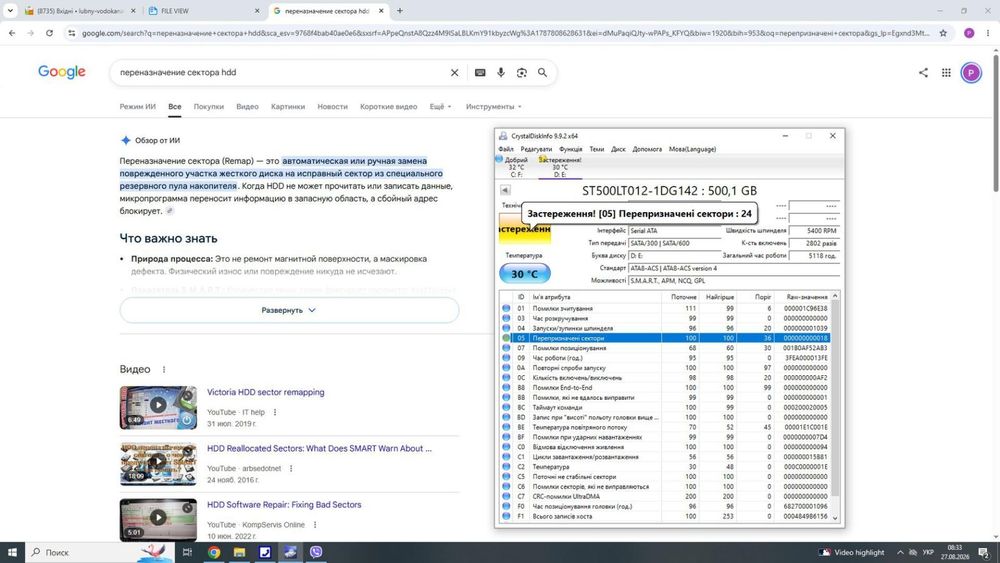Viewport: 1000px width, 563px height.
Task: Focus the Chrome address bar URL
Action: (x=504, y=33)
